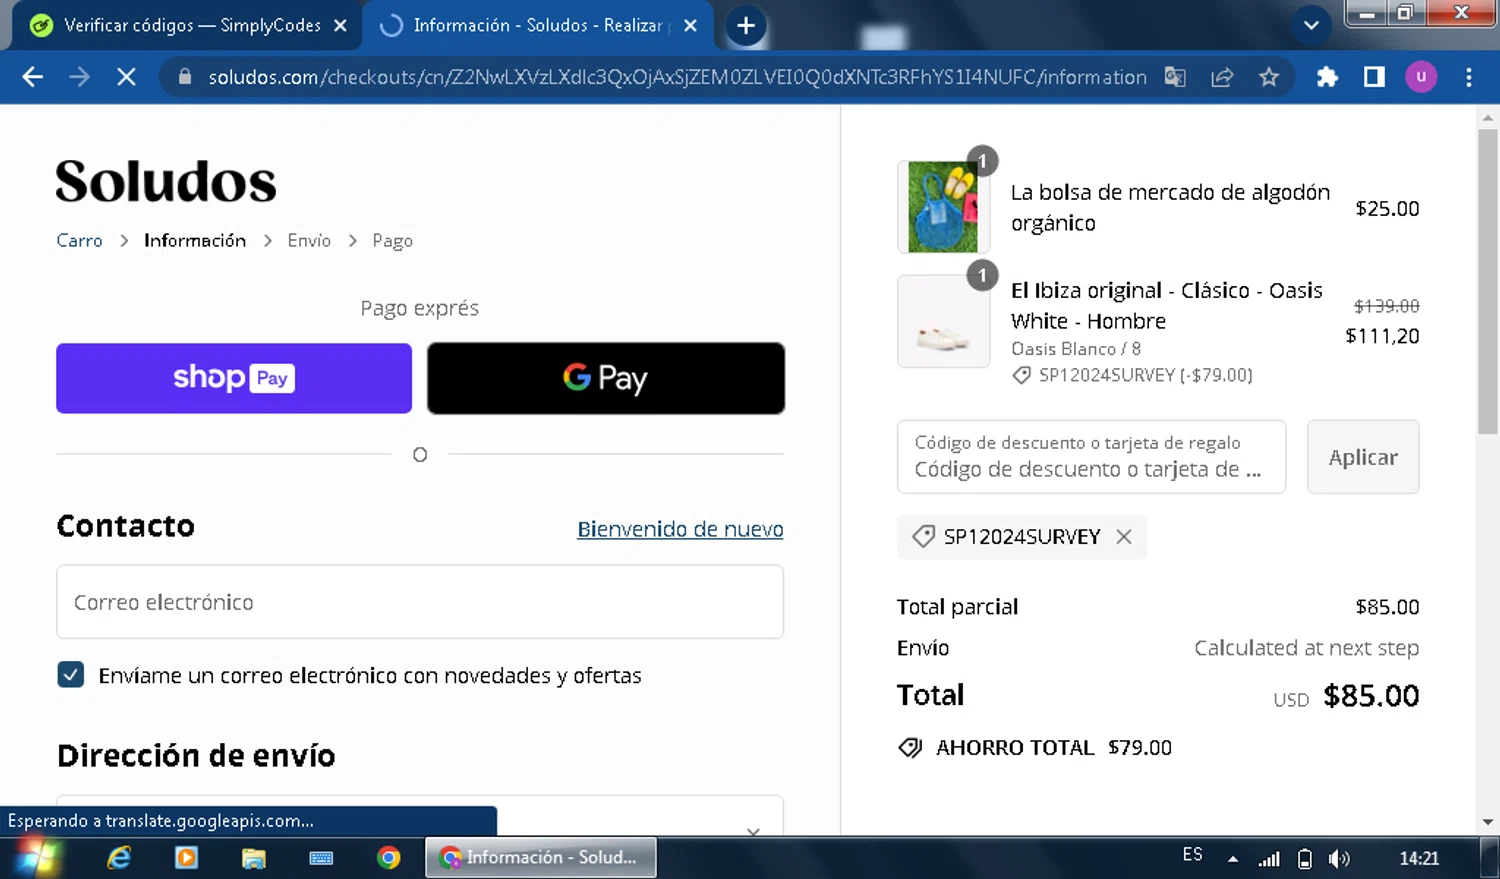Click the scrollbar down arrow
Viewport: 1500px width, 879px height.
1488,822
